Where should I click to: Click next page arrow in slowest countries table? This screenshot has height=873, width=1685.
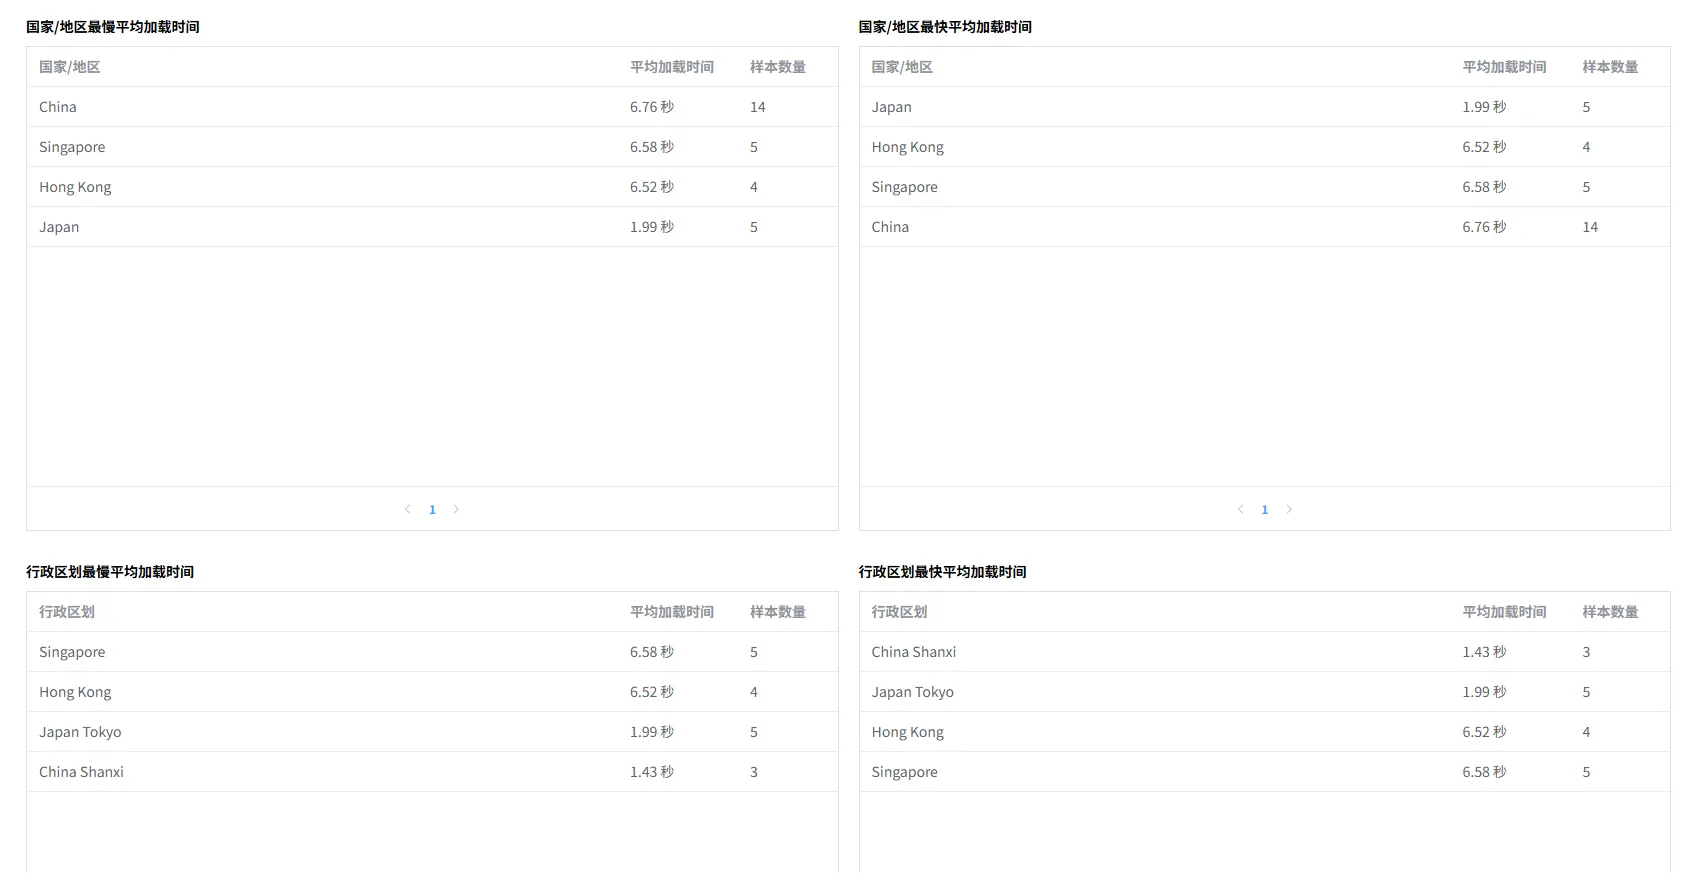point(456,509)
